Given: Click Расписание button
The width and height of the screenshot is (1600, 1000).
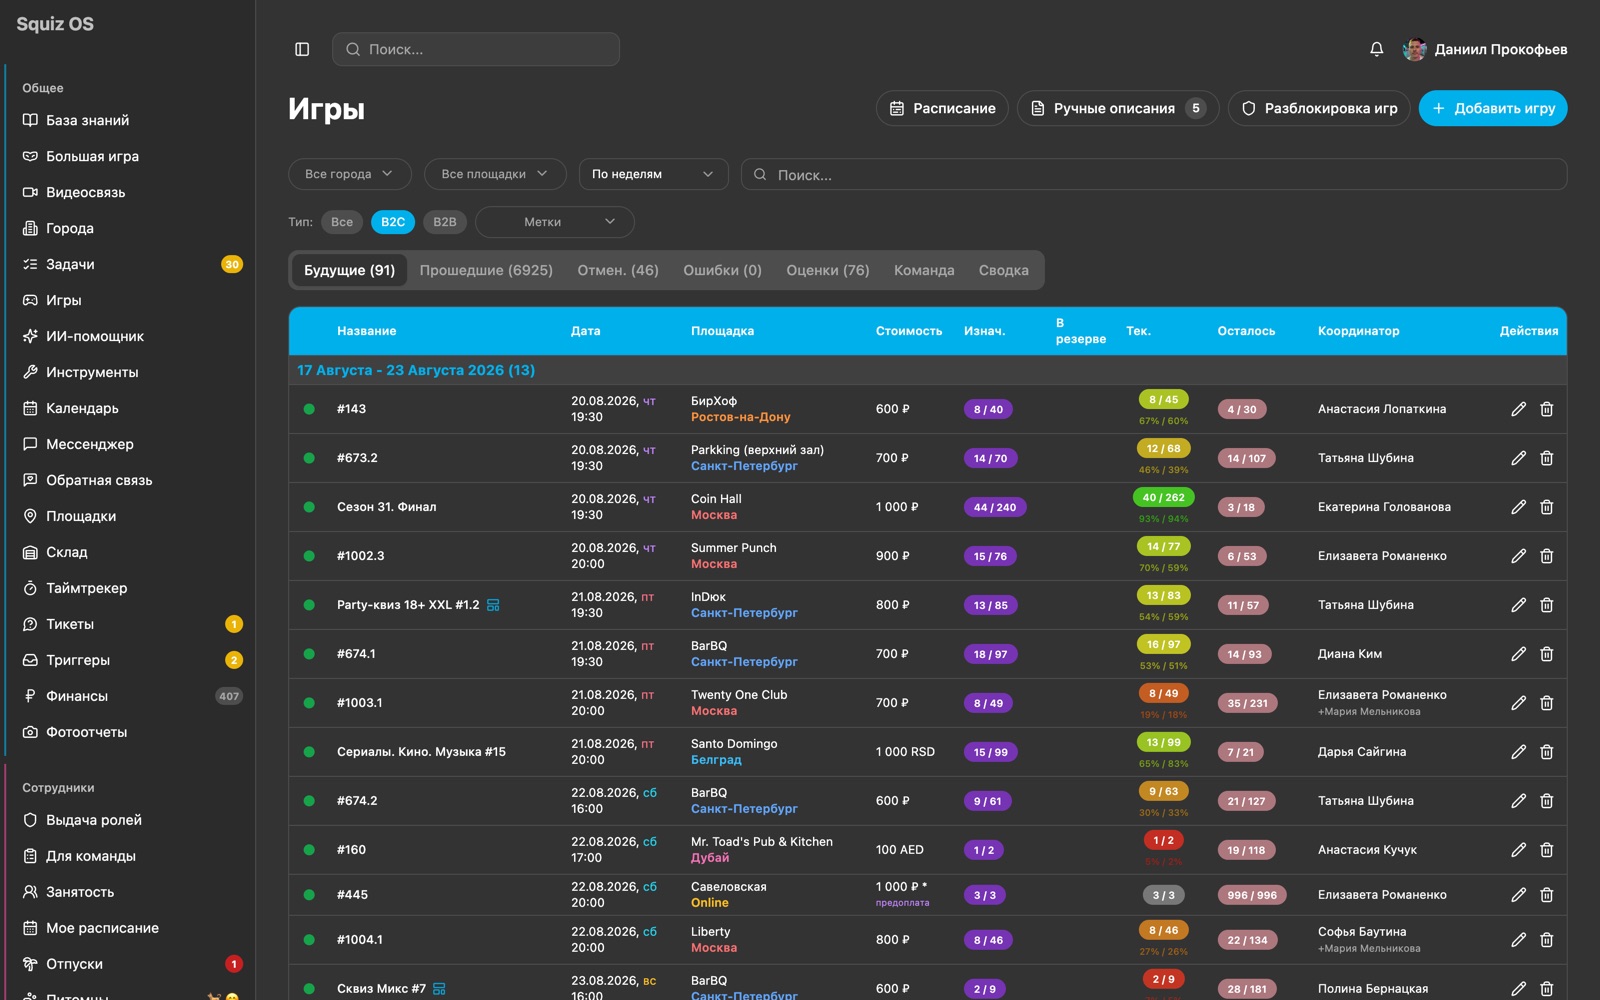Looking at the screenshot, I should click(x=942, y=108).
